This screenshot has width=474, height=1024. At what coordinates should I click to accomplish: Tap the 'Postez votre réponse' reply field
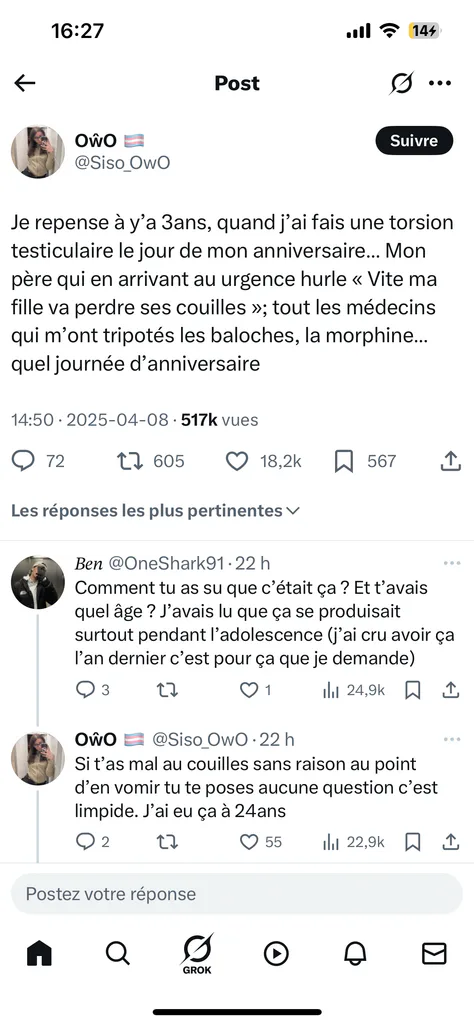click(236, 893)
